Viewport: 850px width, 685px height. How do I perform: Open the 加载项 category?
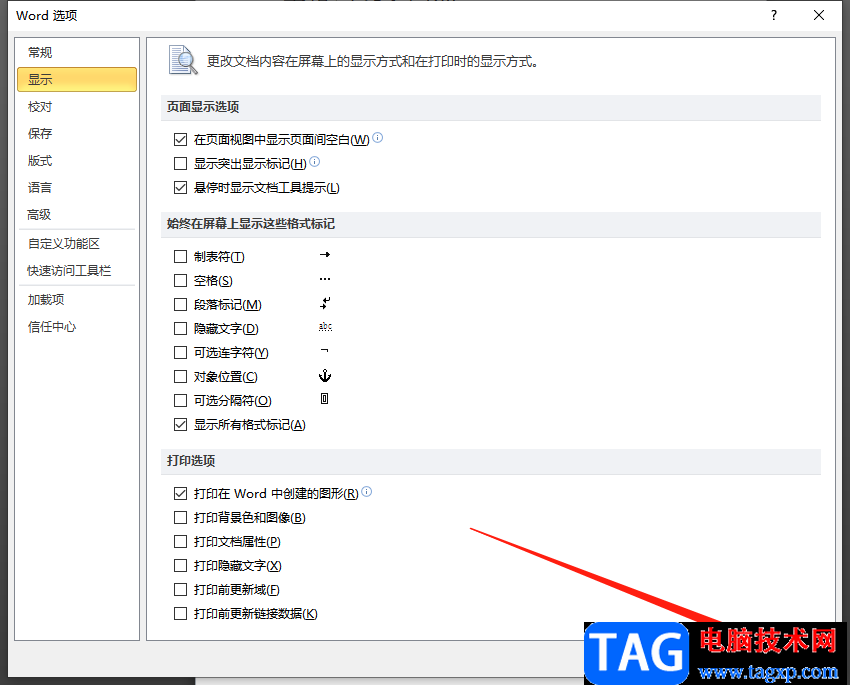(x=76, y=300)
